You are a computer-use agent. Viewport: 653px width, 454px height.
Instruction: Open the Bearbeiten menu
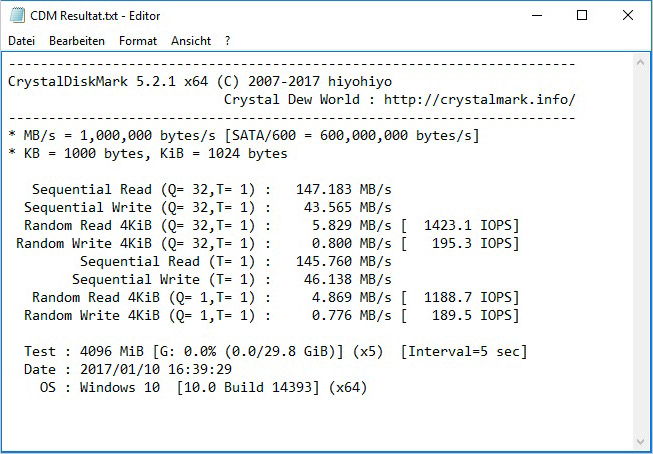77,41
